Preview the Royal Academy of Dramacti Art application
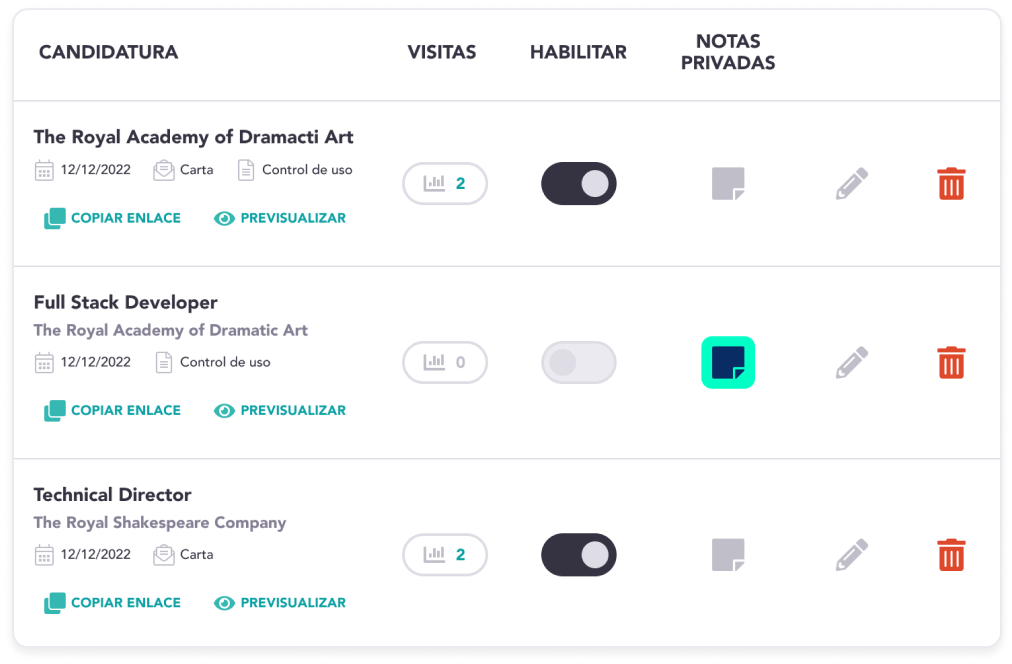The height and width of the screenshot is (664, 1012). (280, 218)
